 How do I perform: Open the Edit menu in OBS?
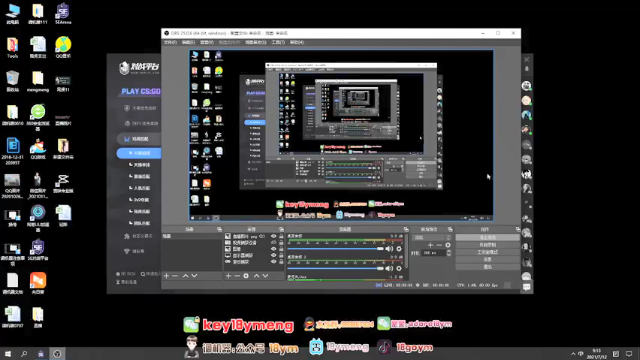(x=188, y=42)
